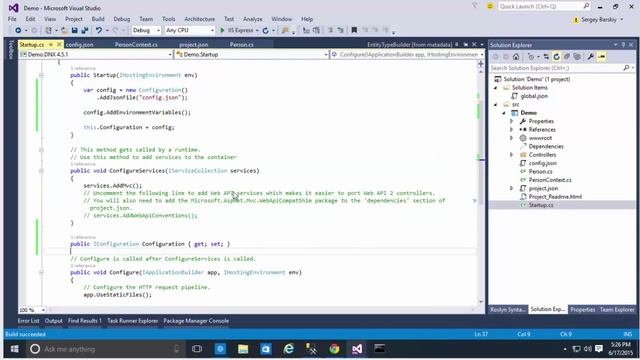
Task: Open the Analyze menu
Action: tap(253, 19)
